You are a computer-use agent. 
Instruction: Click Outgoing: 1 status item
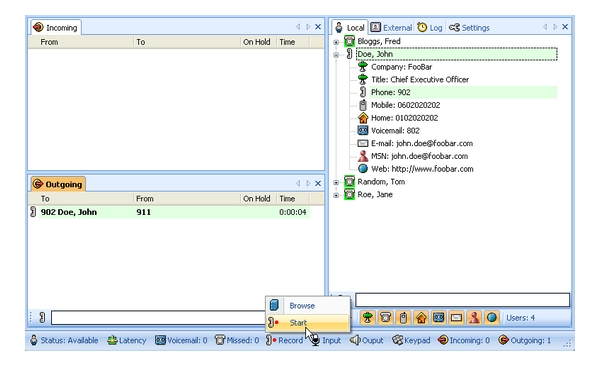(x=525, y=340)
